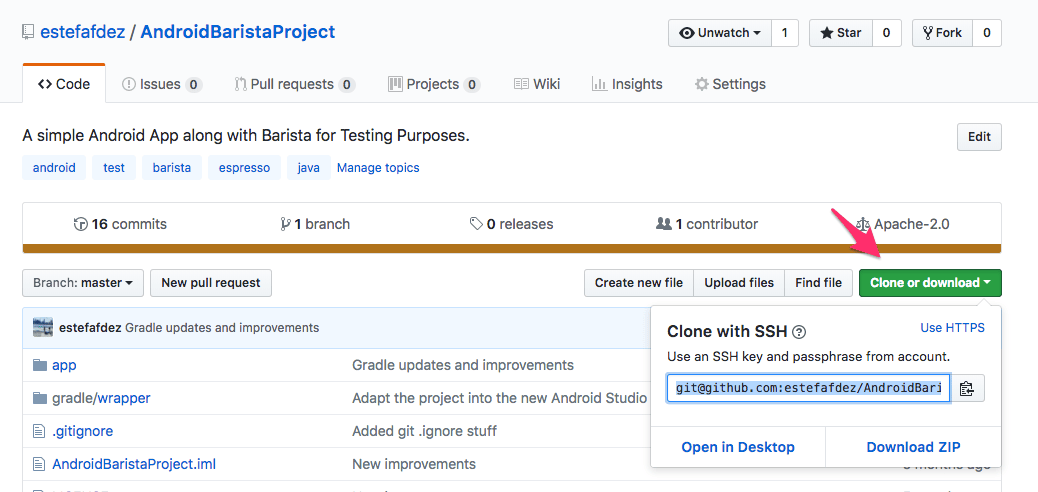
Task: Open the Insights tab
Action: point(626,84)
